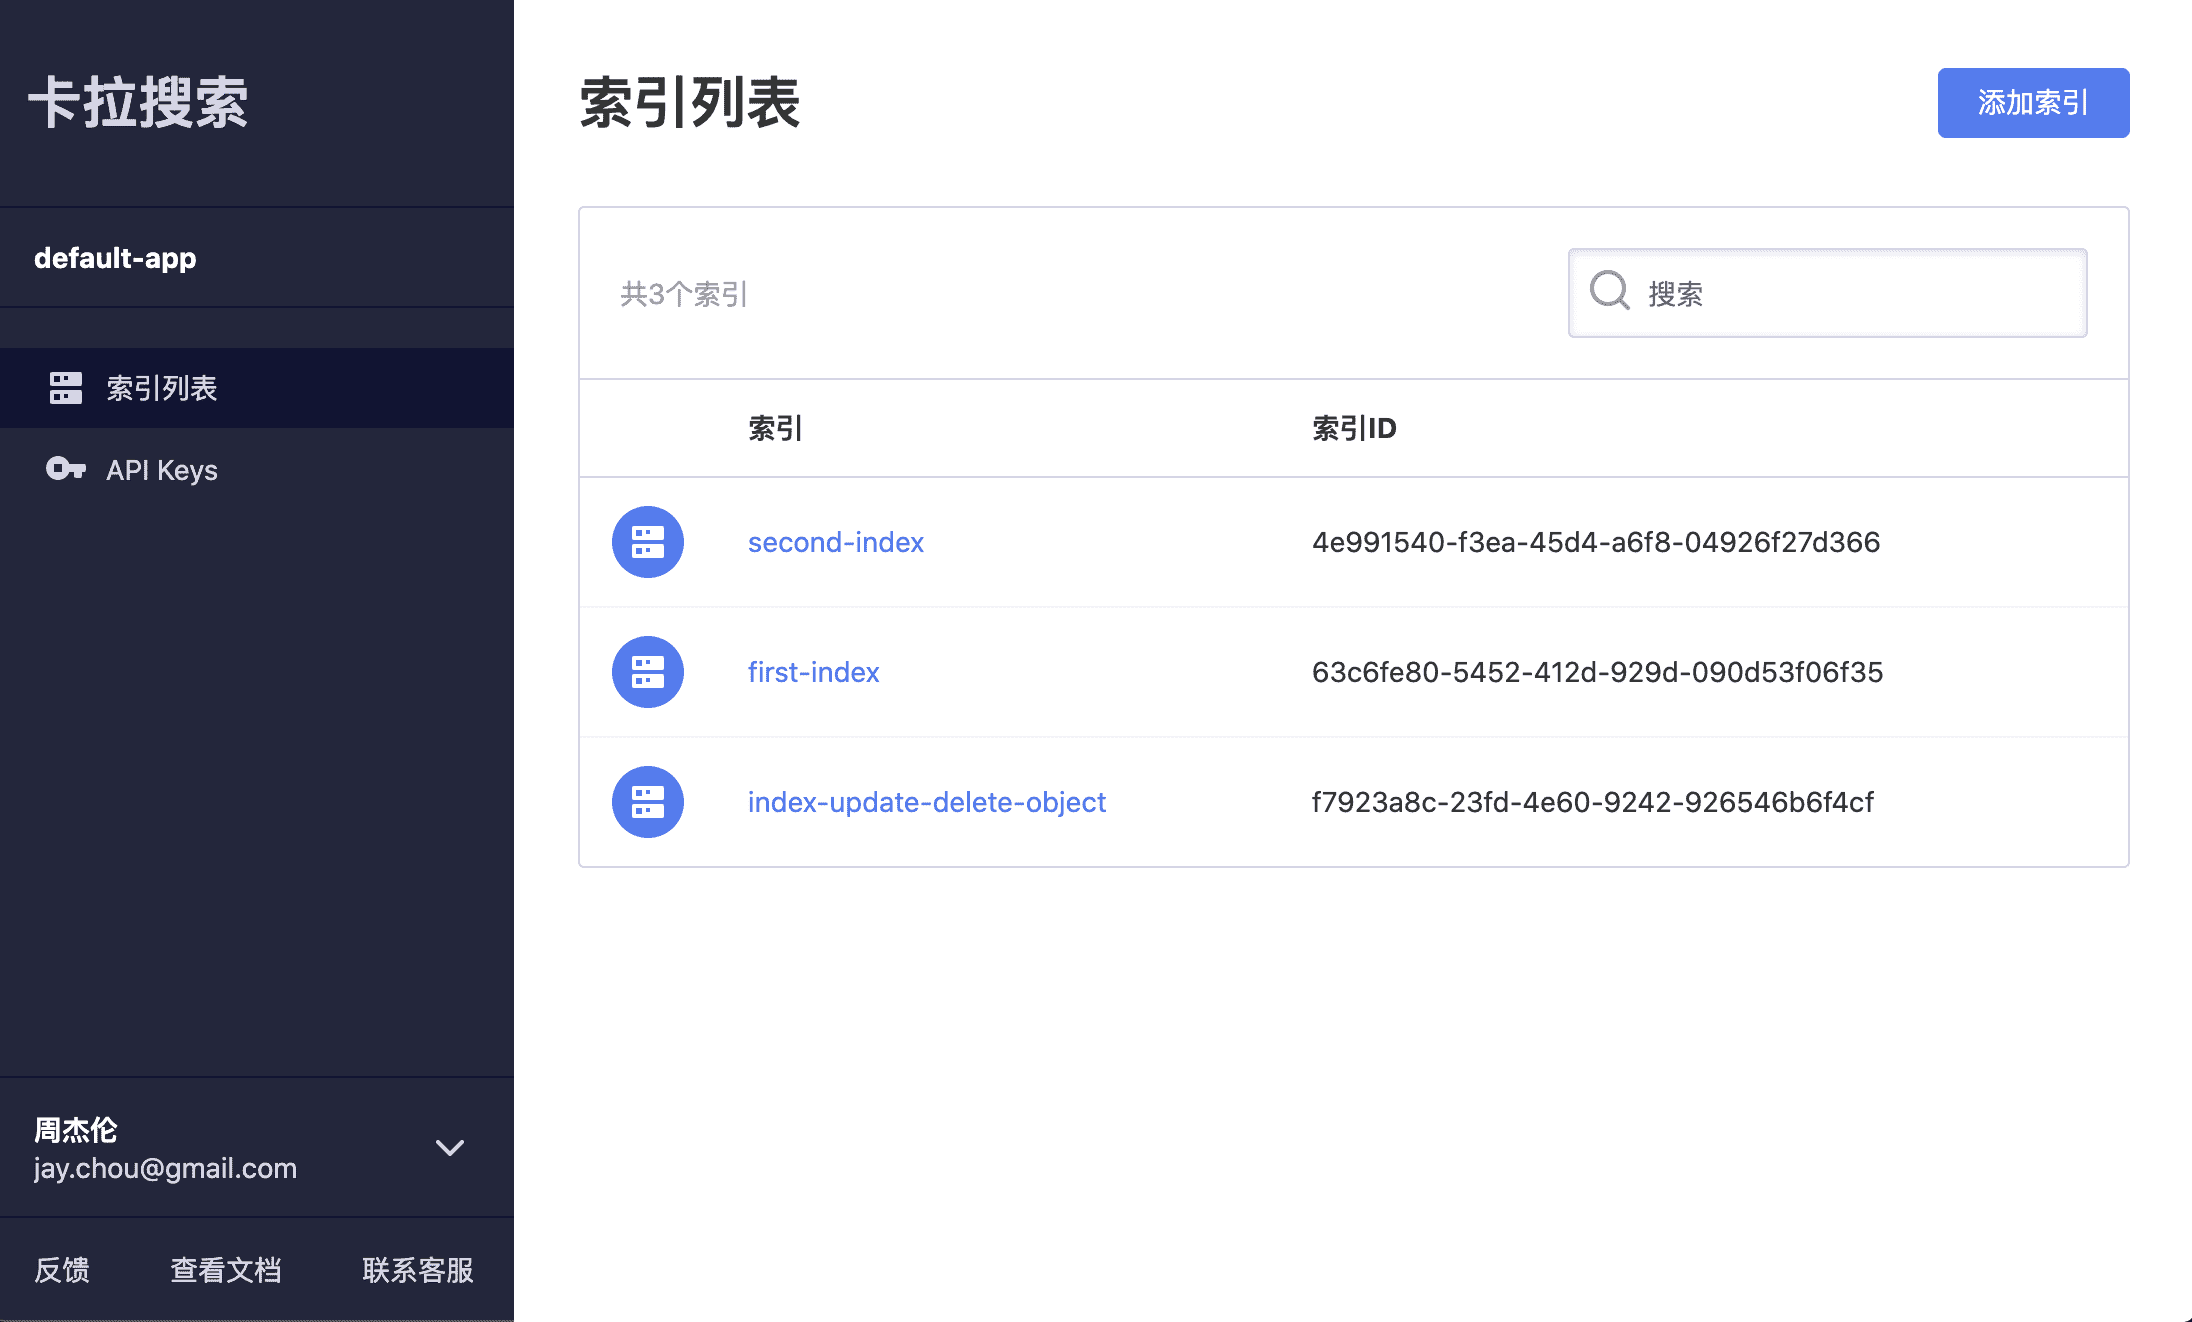Open the API Keys menu item
2192x1322 pixels.
pyautogui.click(x=162, y=470)
